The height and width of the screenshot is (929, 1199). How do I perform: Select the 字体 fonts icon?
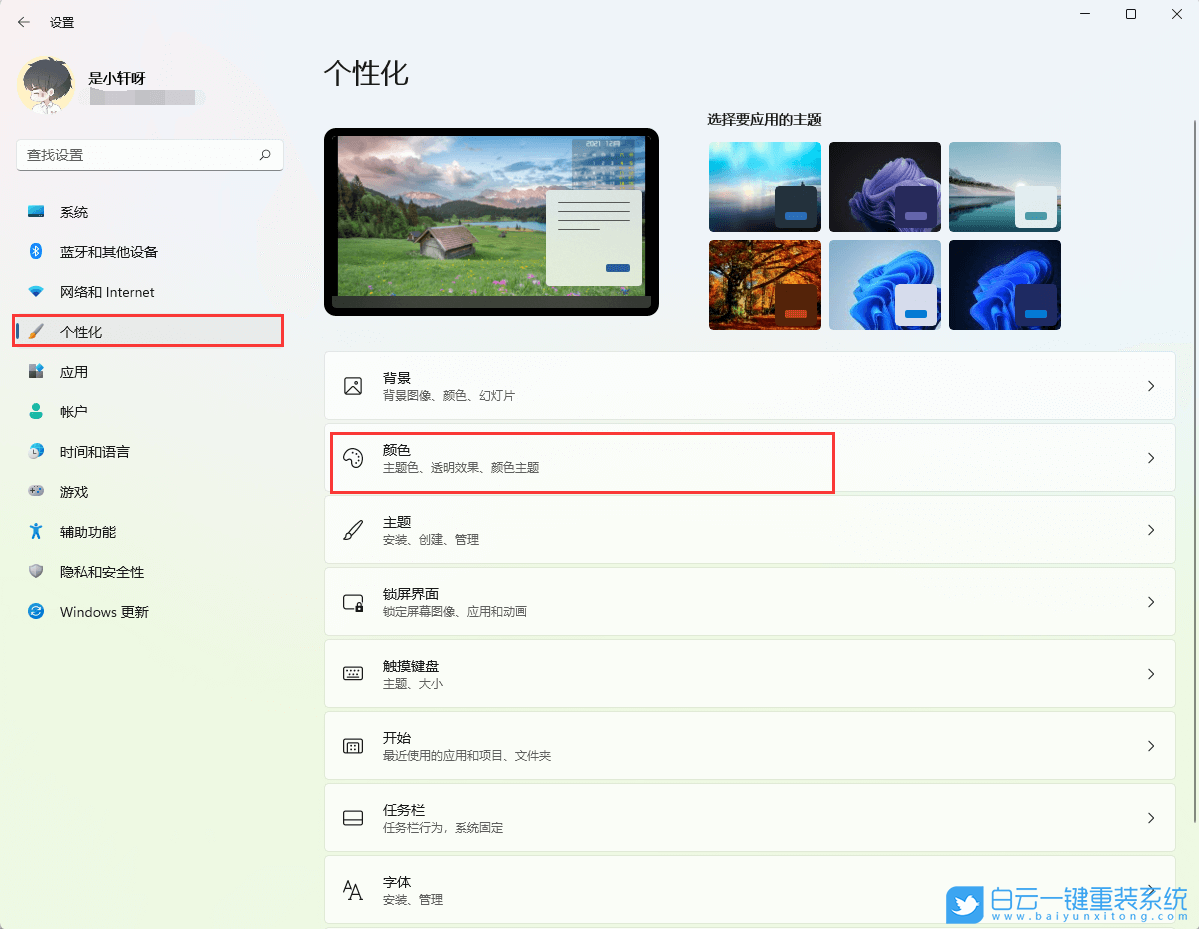[353, 890]
